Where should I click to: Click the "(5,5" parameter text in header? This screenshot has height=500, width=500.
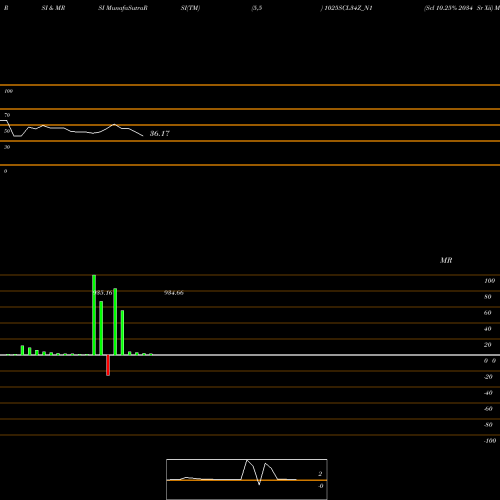pos(257,8)
